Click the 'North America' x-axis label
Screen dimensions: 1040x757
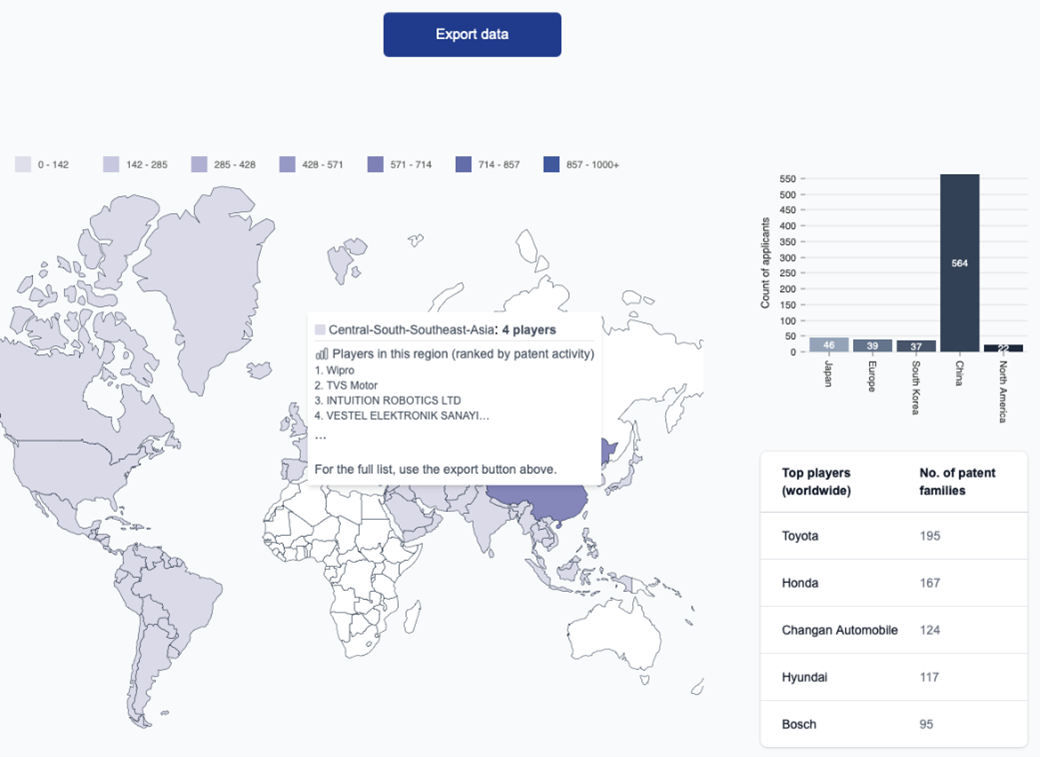pyautogui.click(x=1003, y=392)
